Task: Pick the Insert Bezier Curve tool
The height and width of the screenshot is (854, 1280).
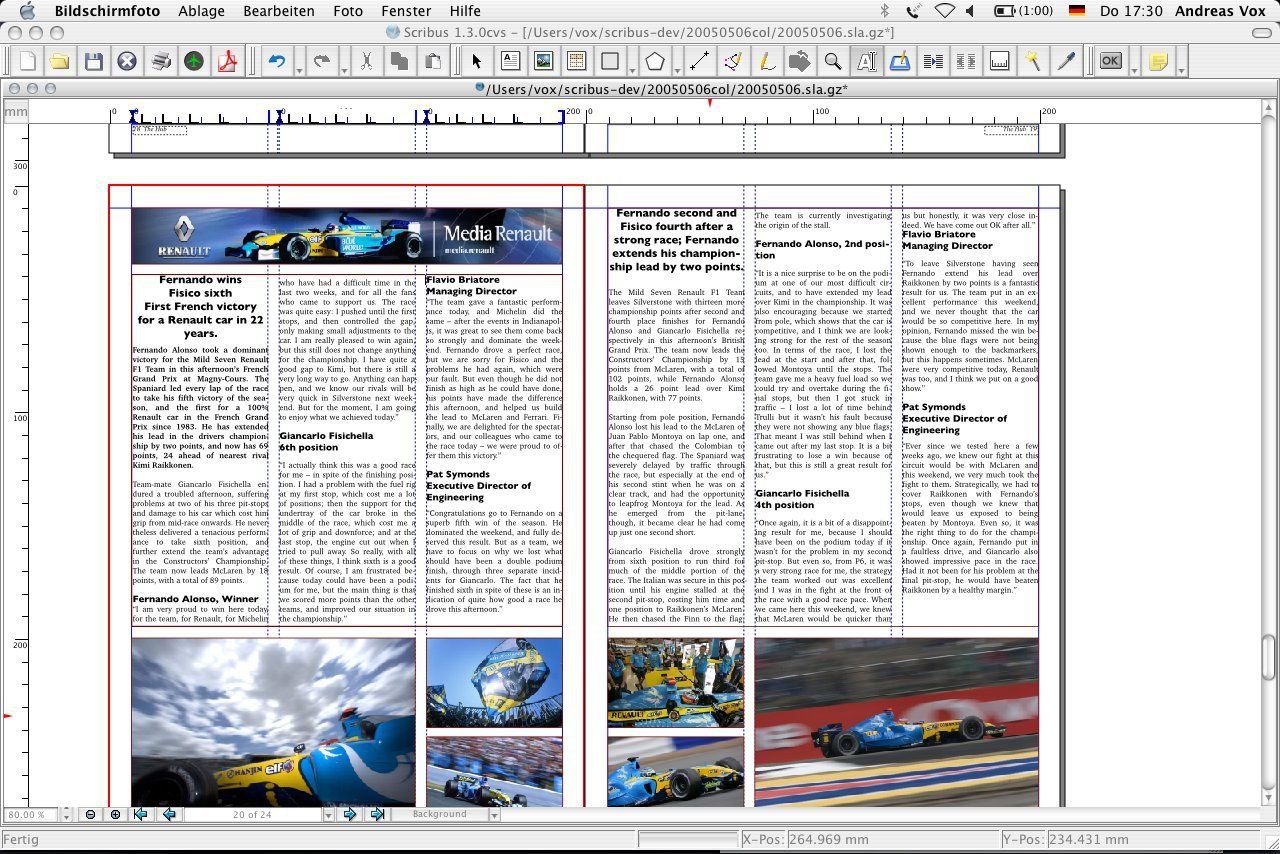Action: coord(732,61)
